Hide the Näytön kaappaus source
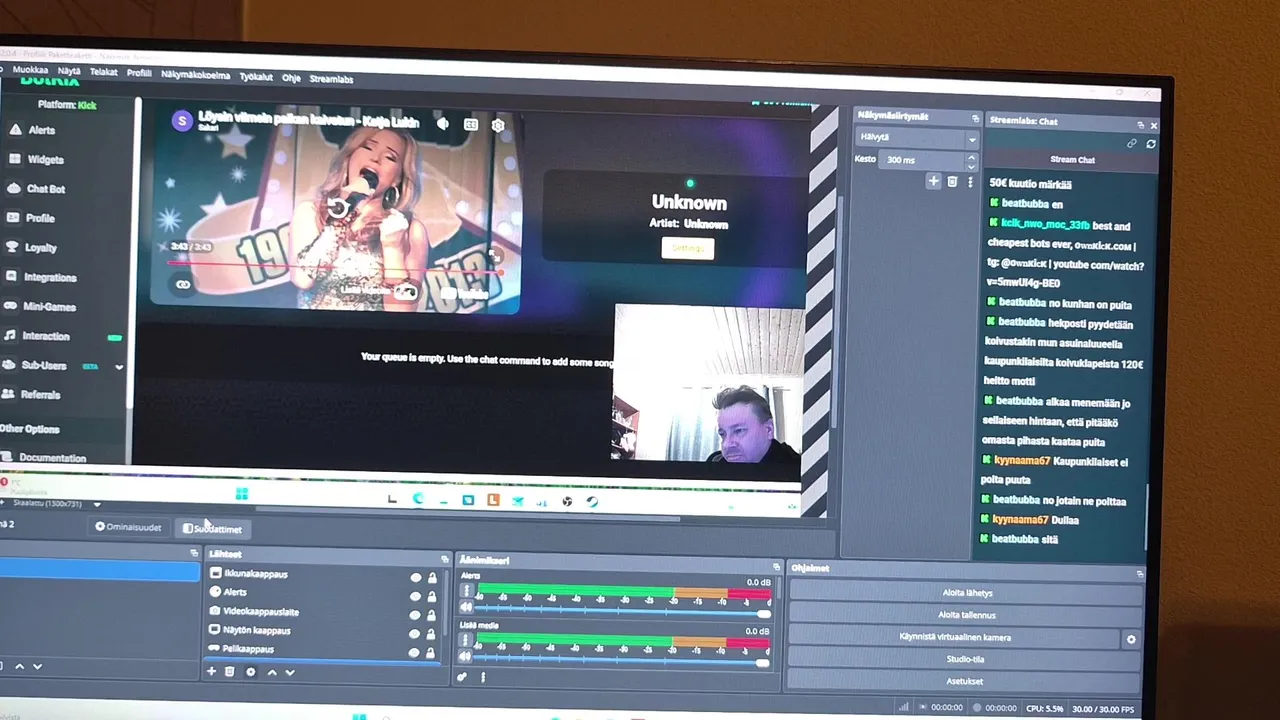Viewport: 1280px width, 720px height. tap(415, 633)
